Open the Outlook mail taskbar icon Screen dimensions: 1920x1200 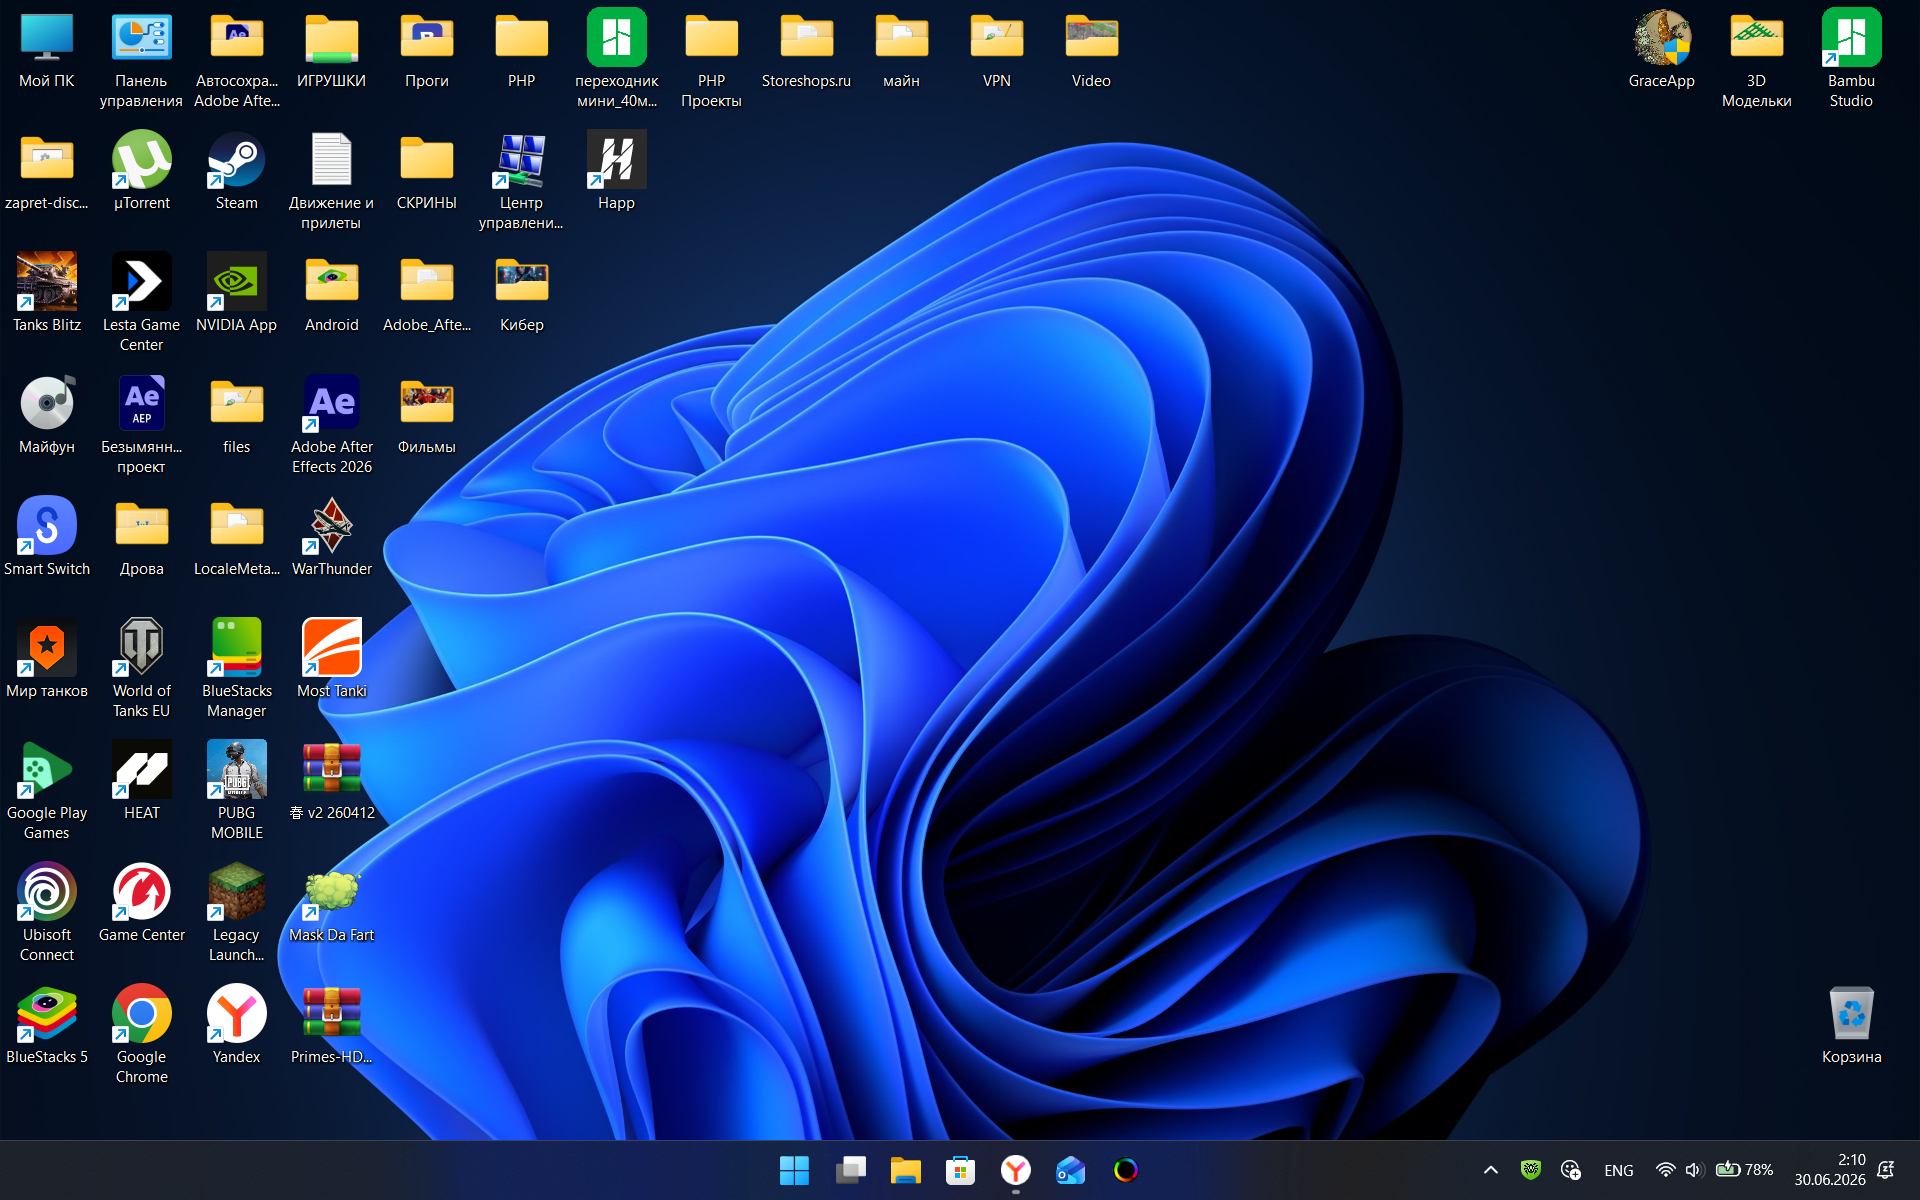(x=1070, y=1170)
